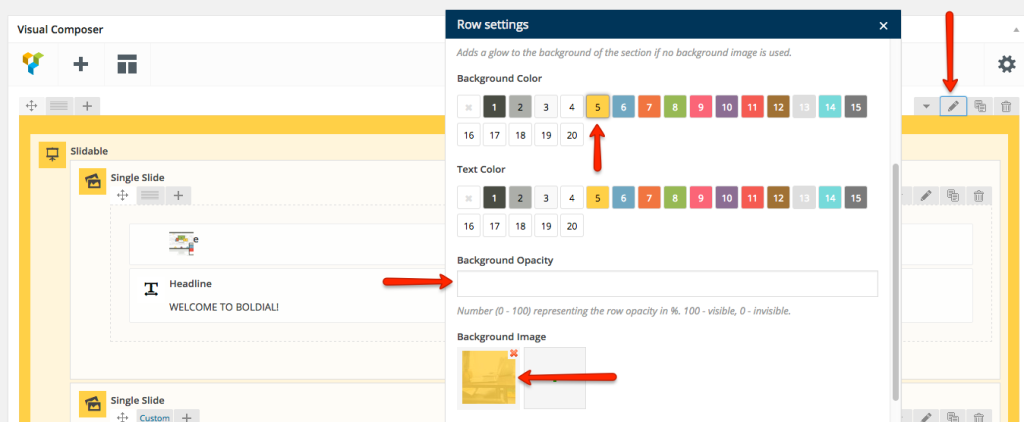Add a new element with toolbar plus icon
This screenshot has width=1024, height=422.
tap(80, 64)
